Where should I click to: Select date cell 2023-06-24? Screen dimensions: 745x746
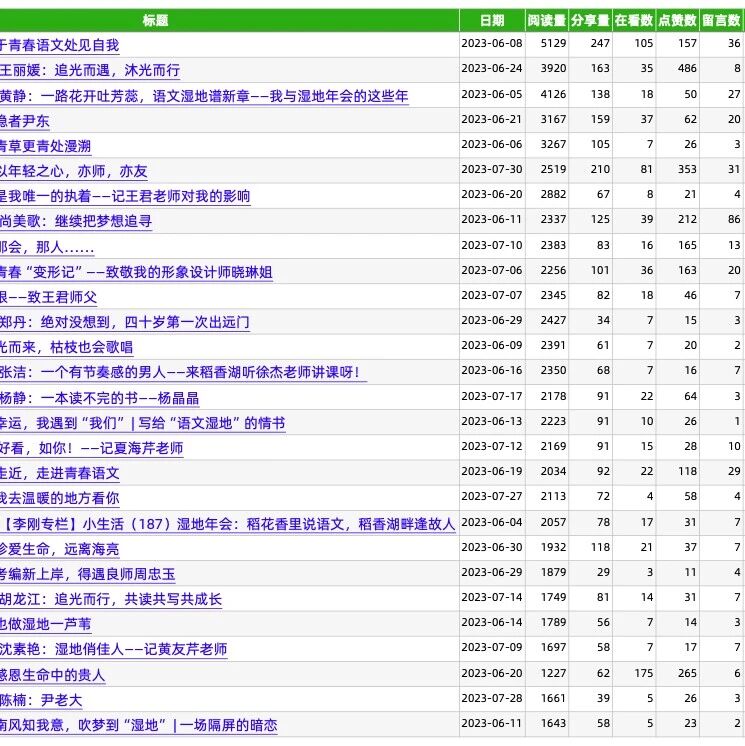coord(492,69)
